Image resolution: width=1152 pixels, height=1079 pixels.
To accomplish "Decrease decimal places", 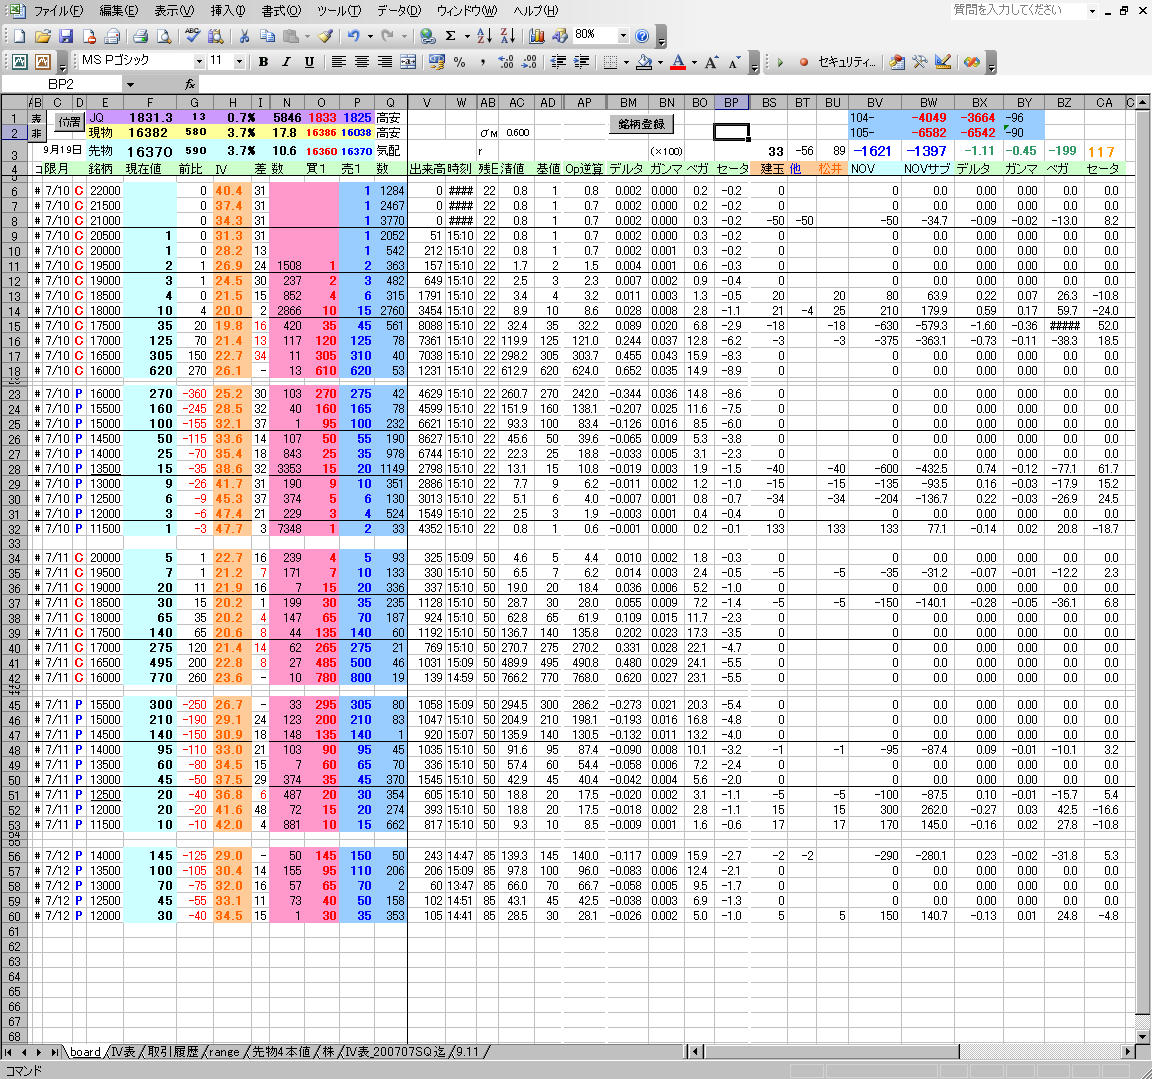I will 529,62.
